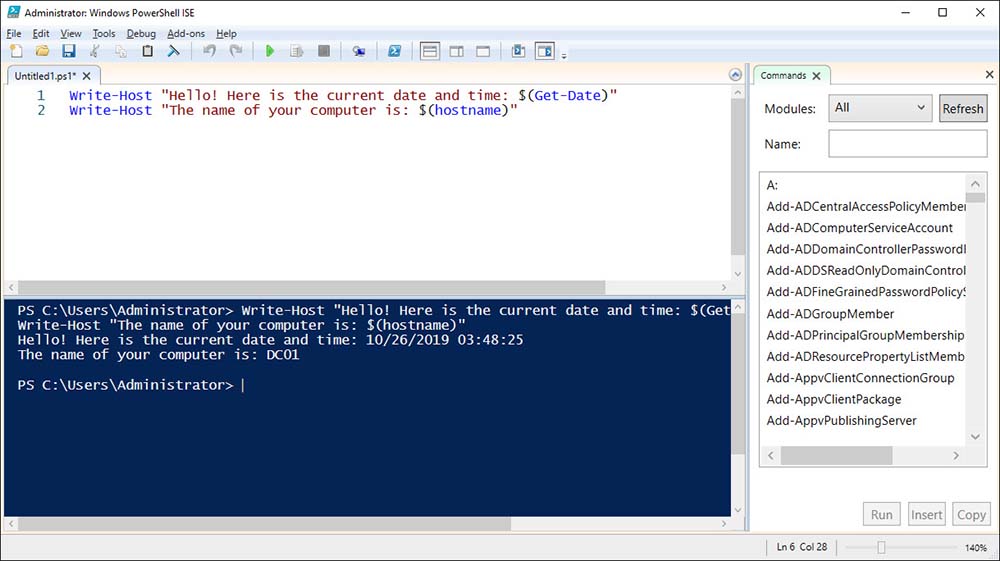Select Add-AppvPublishingServer command
Screen dimensions: 1000x561
[841, 421]
